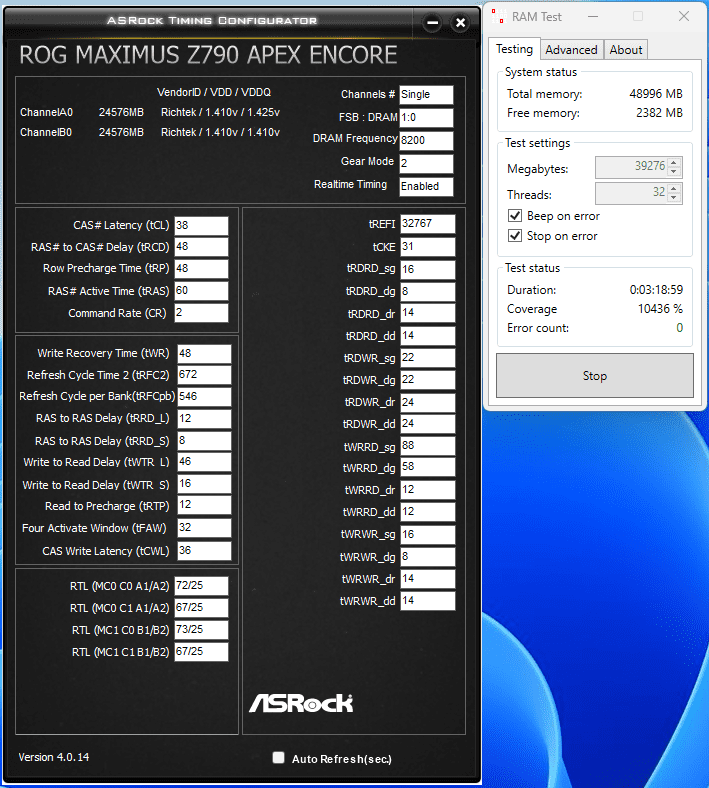Viewport: 709px width, 788px height.
Task: Click the RTL MC0 C1 A1/A2 field
Action: pos(201,608)
